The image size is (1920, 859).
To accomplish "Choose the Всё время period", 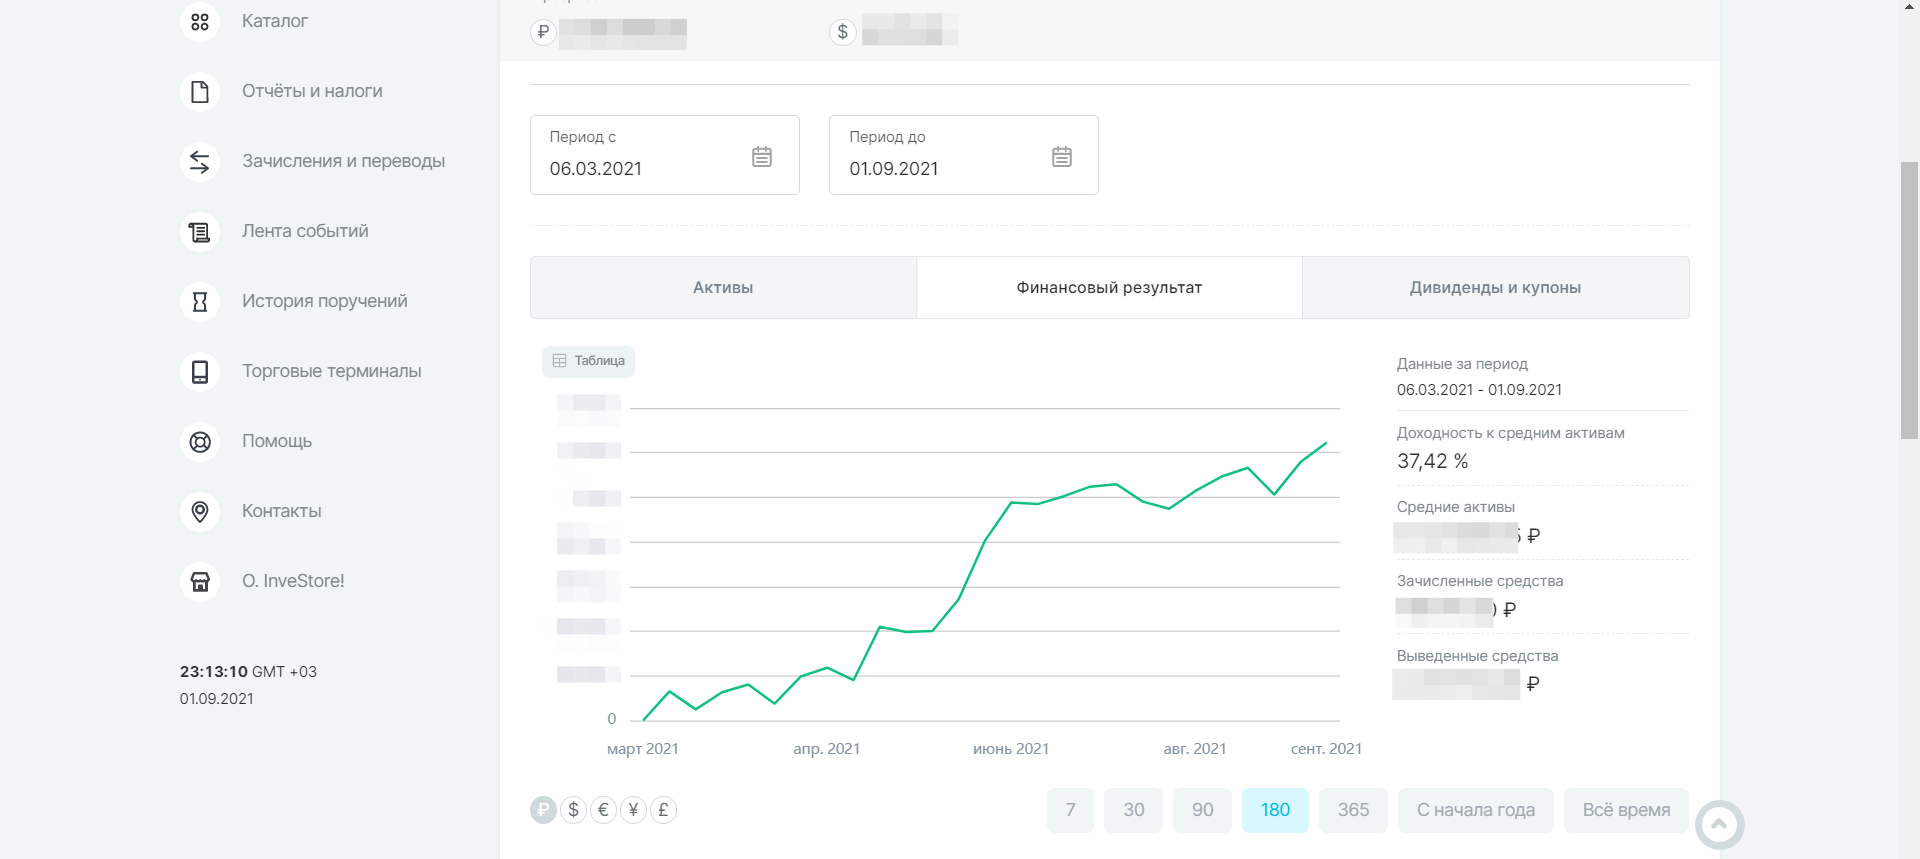I will pyautogui.click(x=1626, y=810).
